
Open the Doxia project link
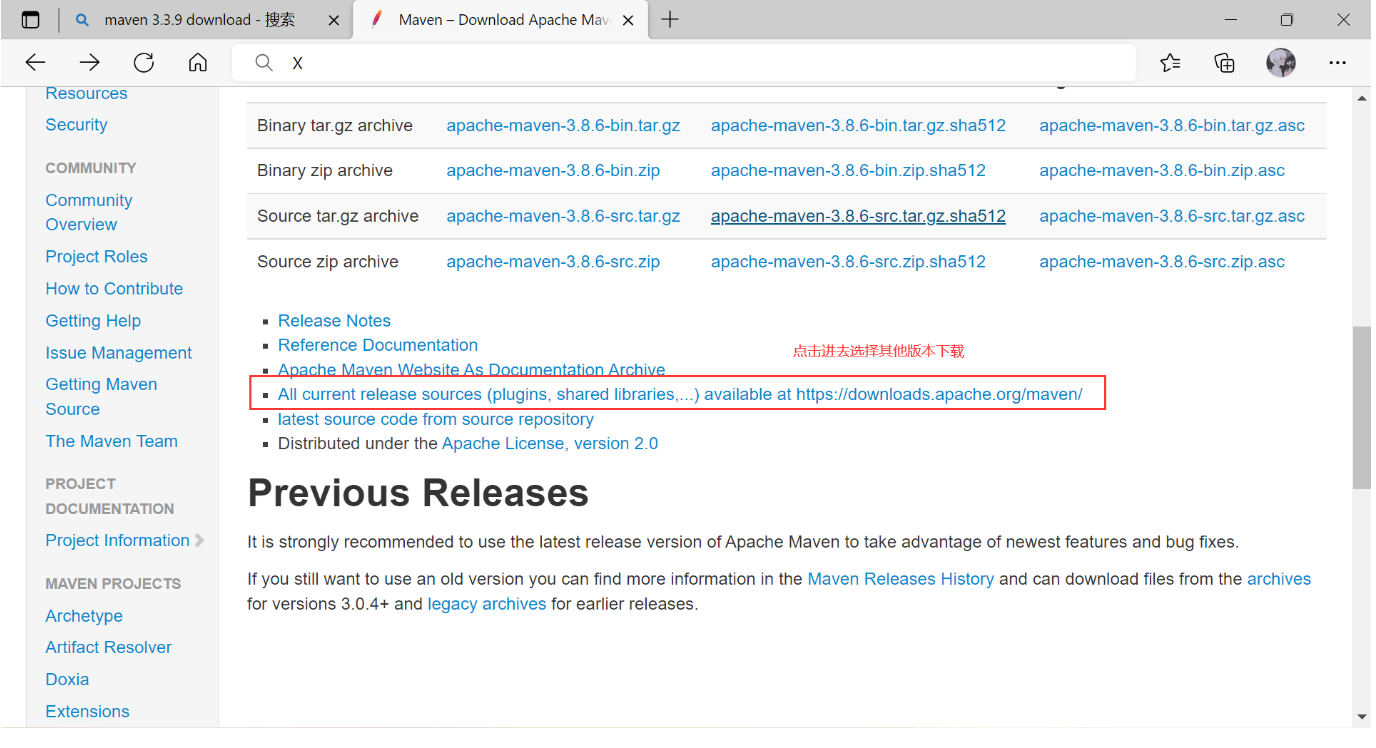[x=67, y=679]
